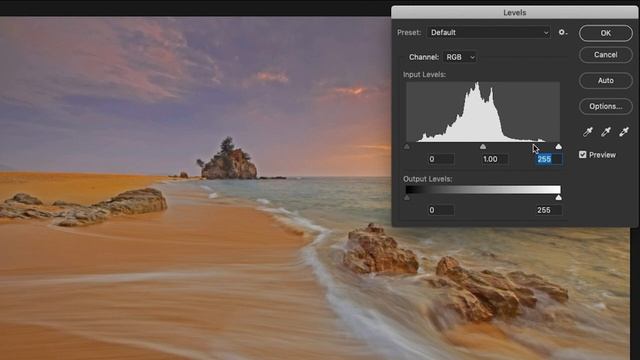Click the histogram graph in Input Levels
Image resolution: width=640 pixels, height=360 pixels.
pos(483,111)
